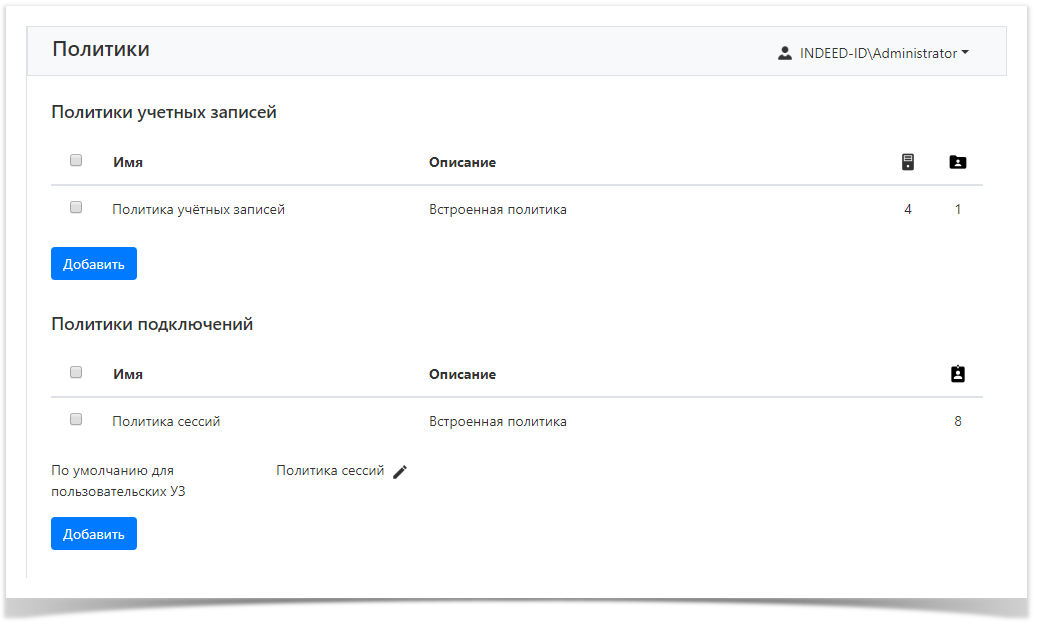The width and height of the screenshot is (1041, 627).
Task: Click Описание column header in connection policies table
Action: [x=462, y=374]
